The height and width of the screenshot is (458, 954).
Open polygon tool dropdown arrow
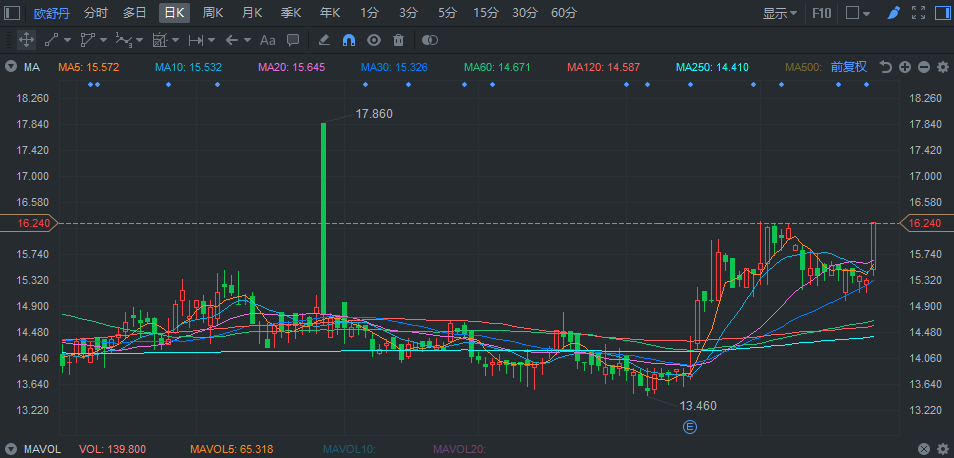(x=103, y=40)
